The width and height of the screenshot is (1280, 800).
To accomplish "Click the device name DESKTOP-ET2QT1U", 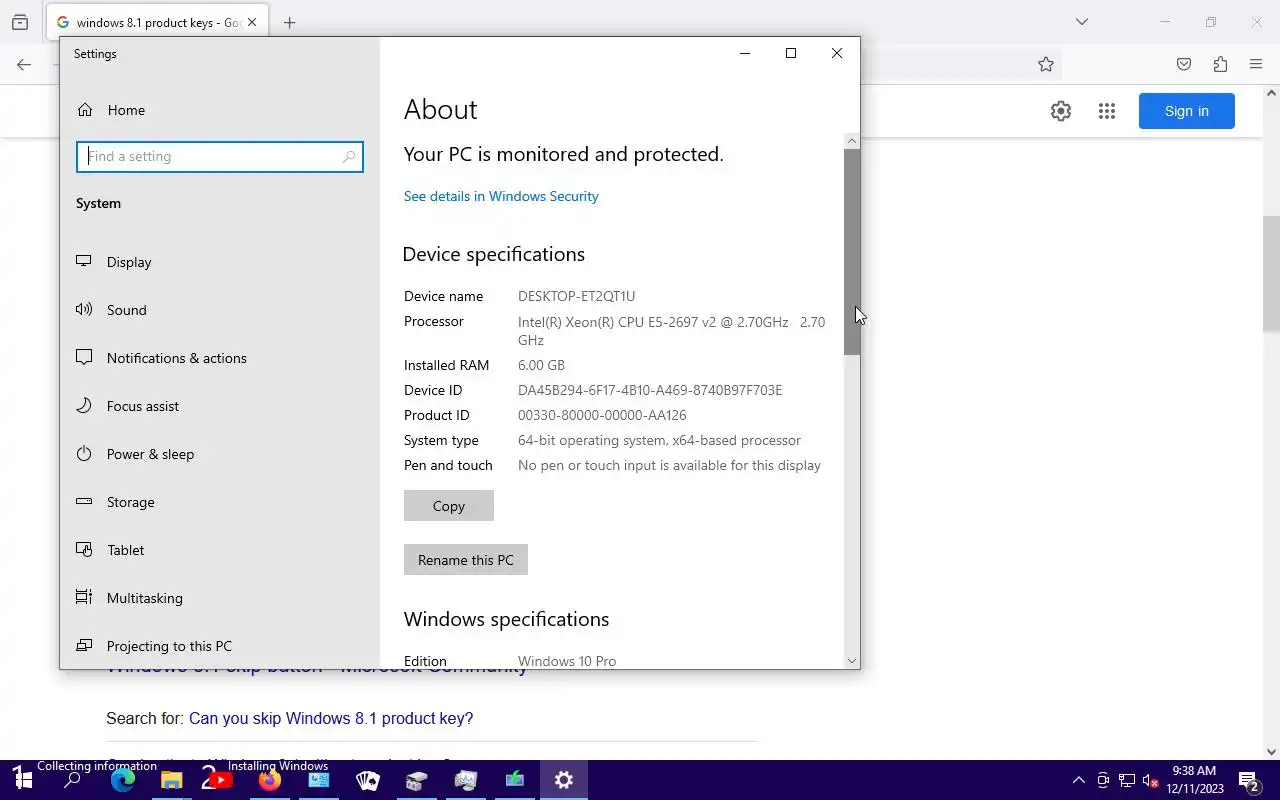I will (x=576, y=296).
